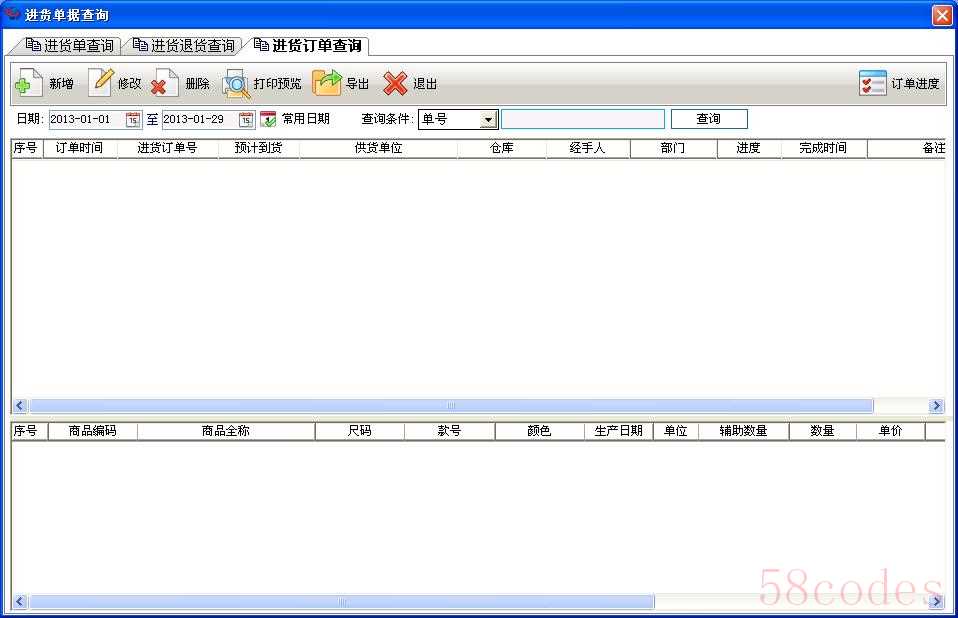Click the 退出 (Exit) red X icon
This screenshot has width=958, height=618.
[396, 83]
